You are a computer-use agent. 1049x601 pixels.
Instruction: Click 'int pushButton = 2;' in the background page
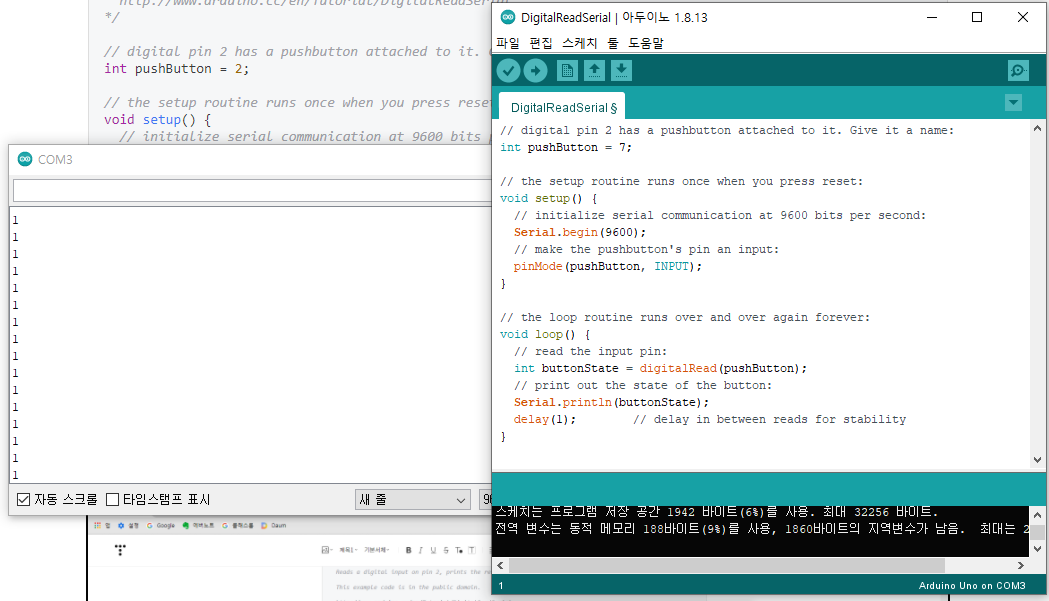pos(177,68)
